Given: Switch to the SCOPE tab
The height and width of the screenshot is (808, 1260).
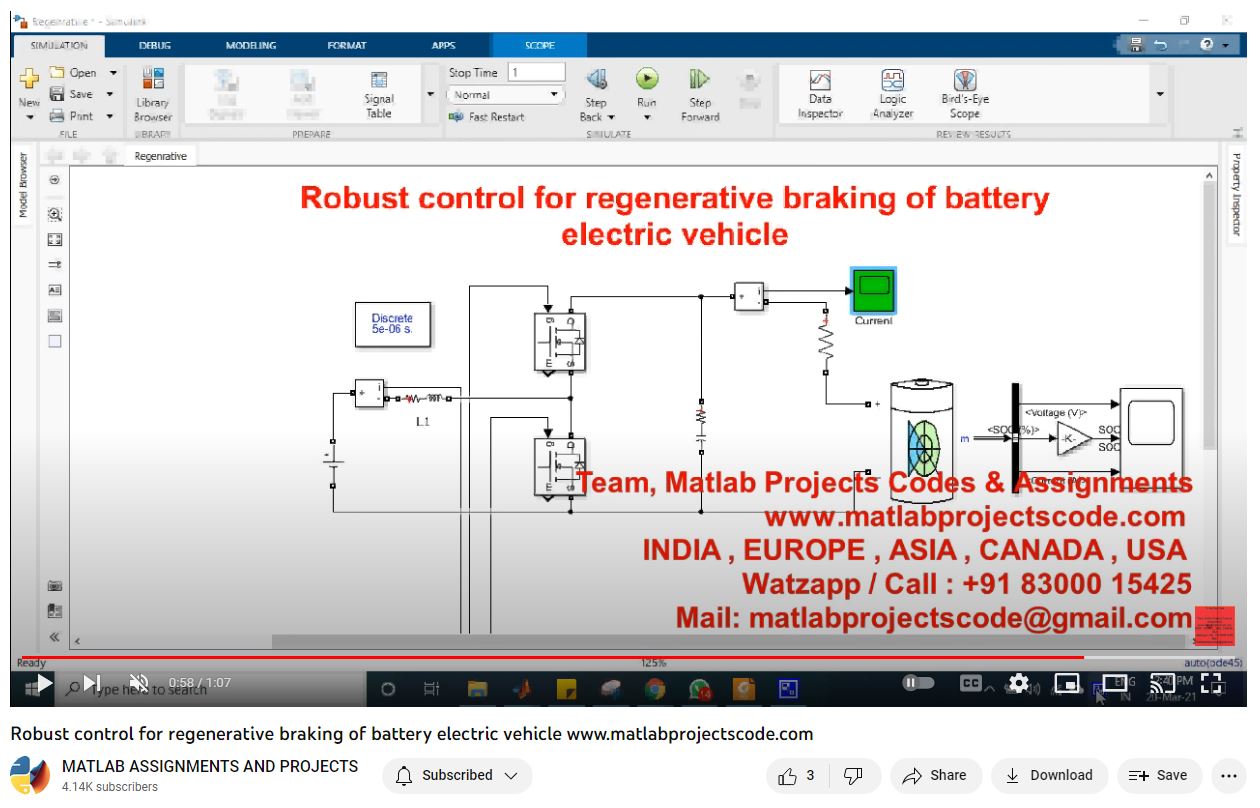Looking at the screenshot, I should tap(540, 45).
